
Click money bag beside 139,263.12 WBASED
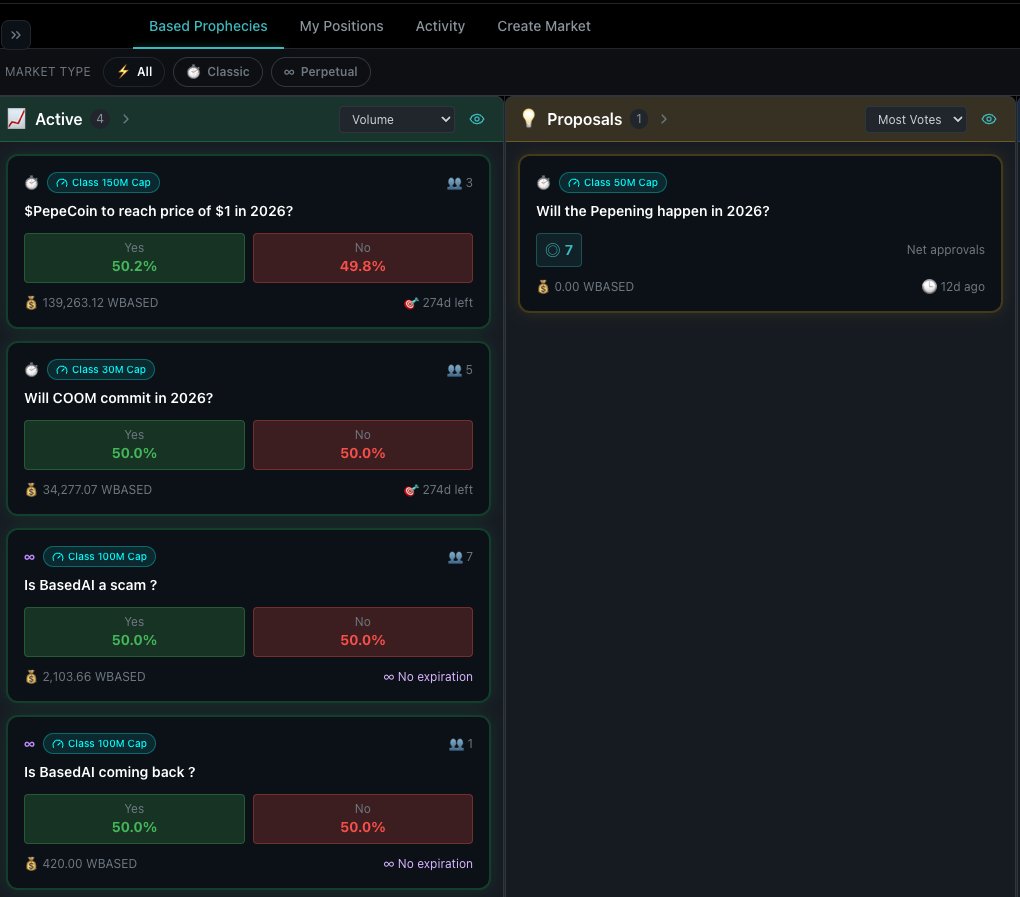31,302
